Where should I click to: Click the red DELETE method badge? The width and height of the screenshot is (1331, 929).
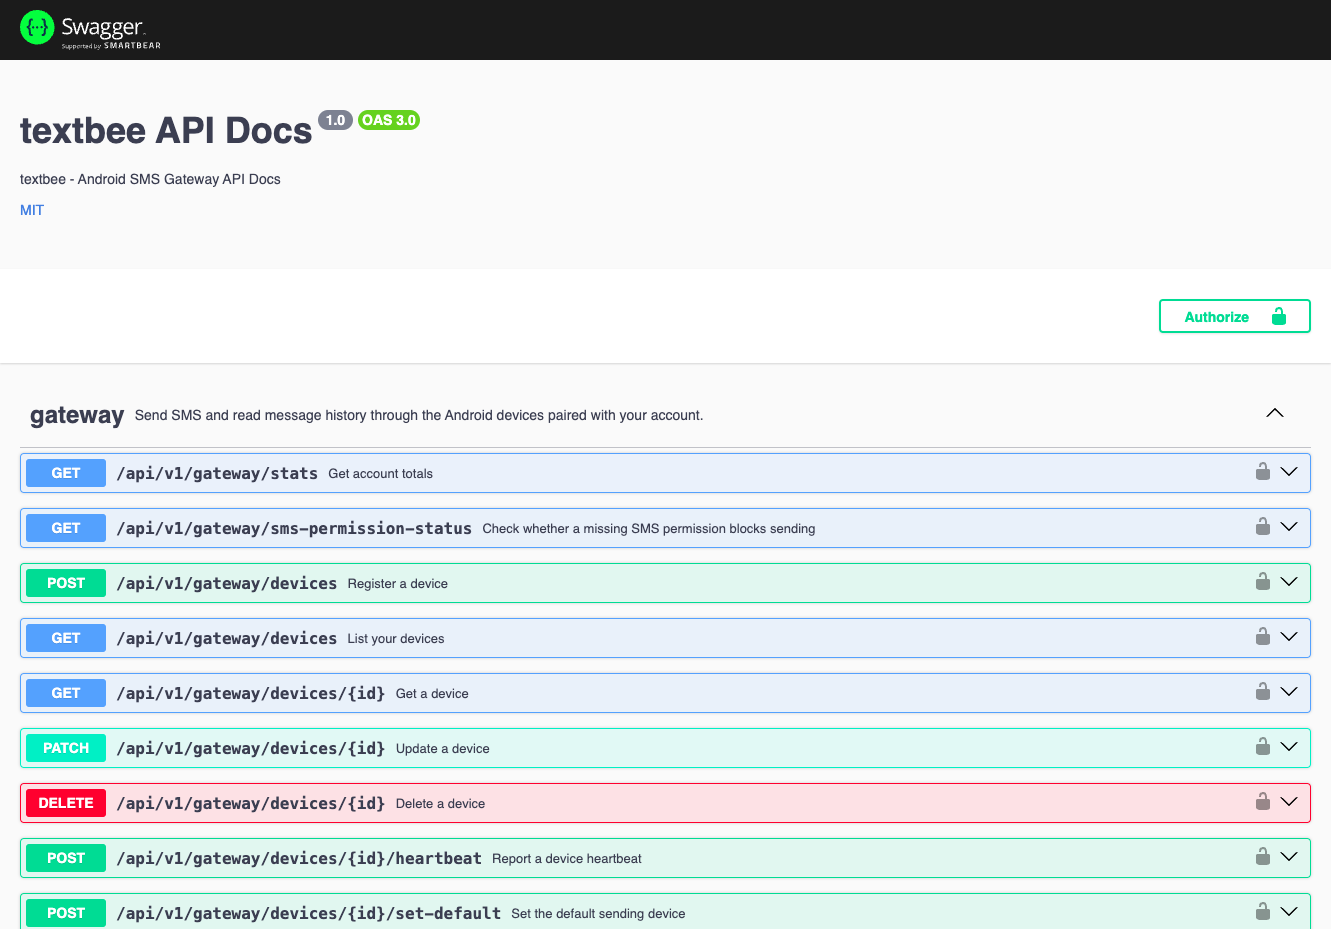tap(66, 803)
